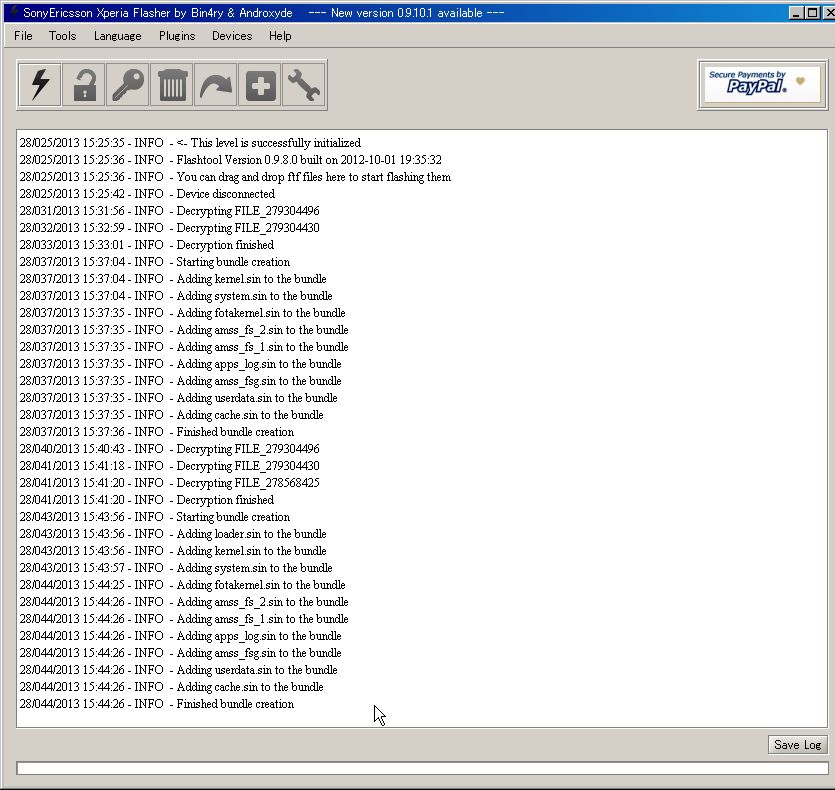Click the trash can clean icon
The height and width of the screenshot is (790, 835).
click(x=172, y=85)
